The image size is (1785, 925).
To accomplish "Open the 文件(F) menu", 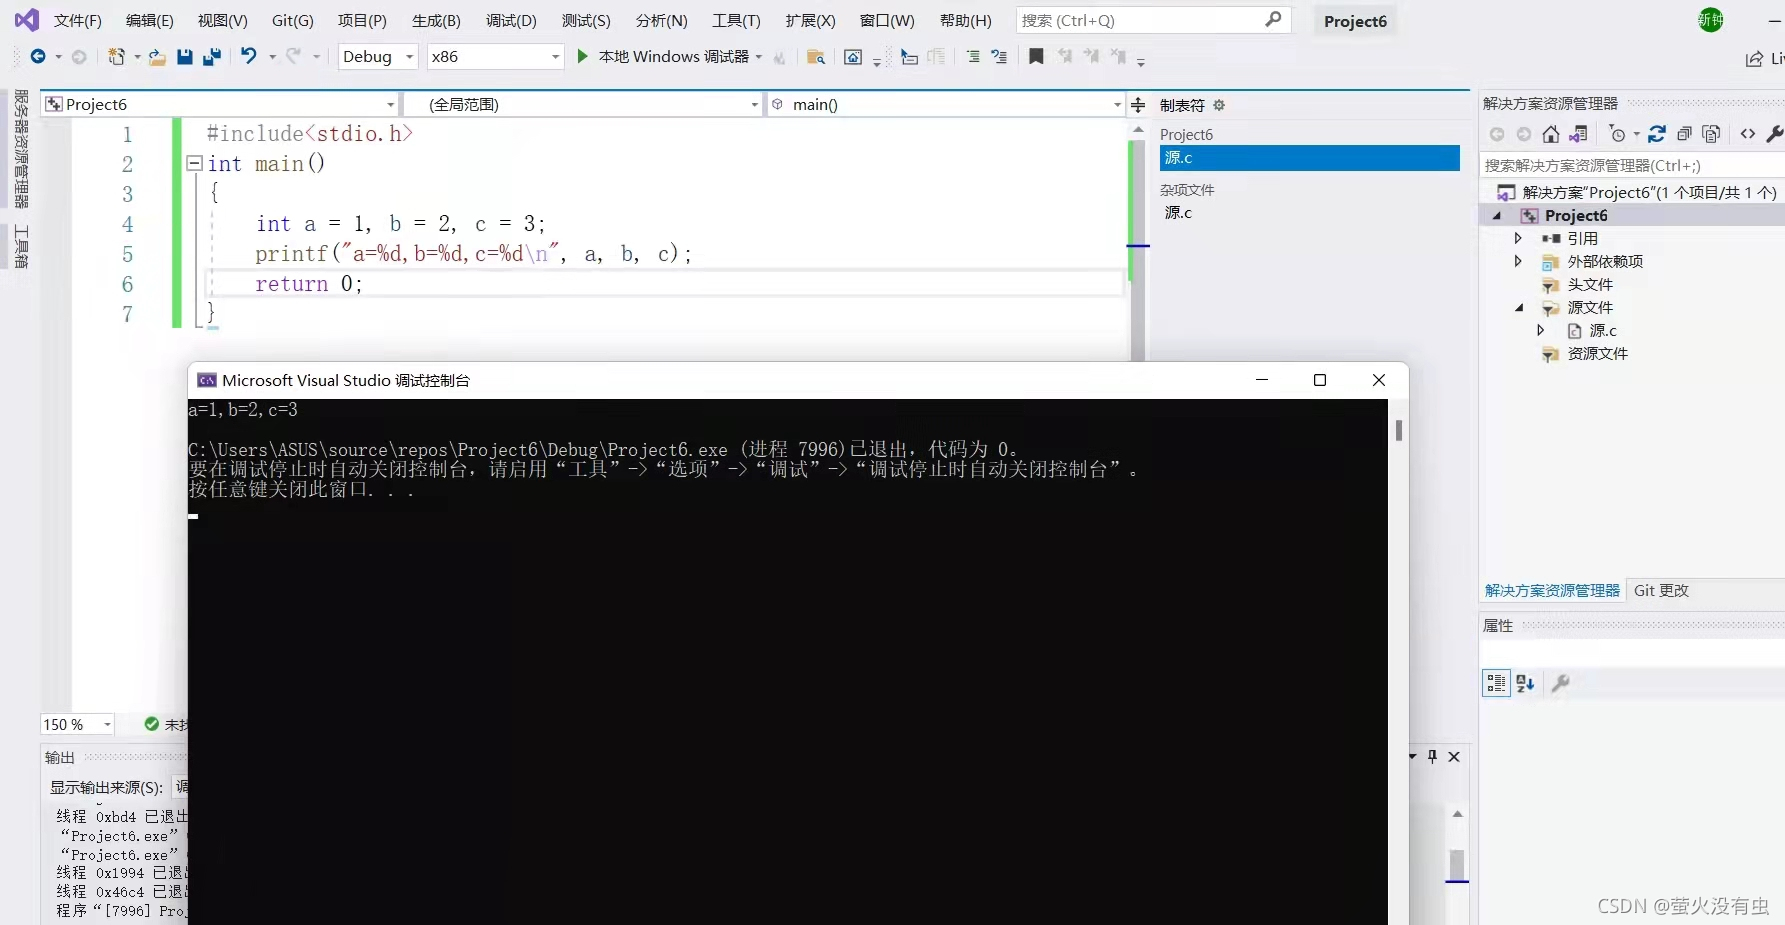I will click(x=77, y=21).
